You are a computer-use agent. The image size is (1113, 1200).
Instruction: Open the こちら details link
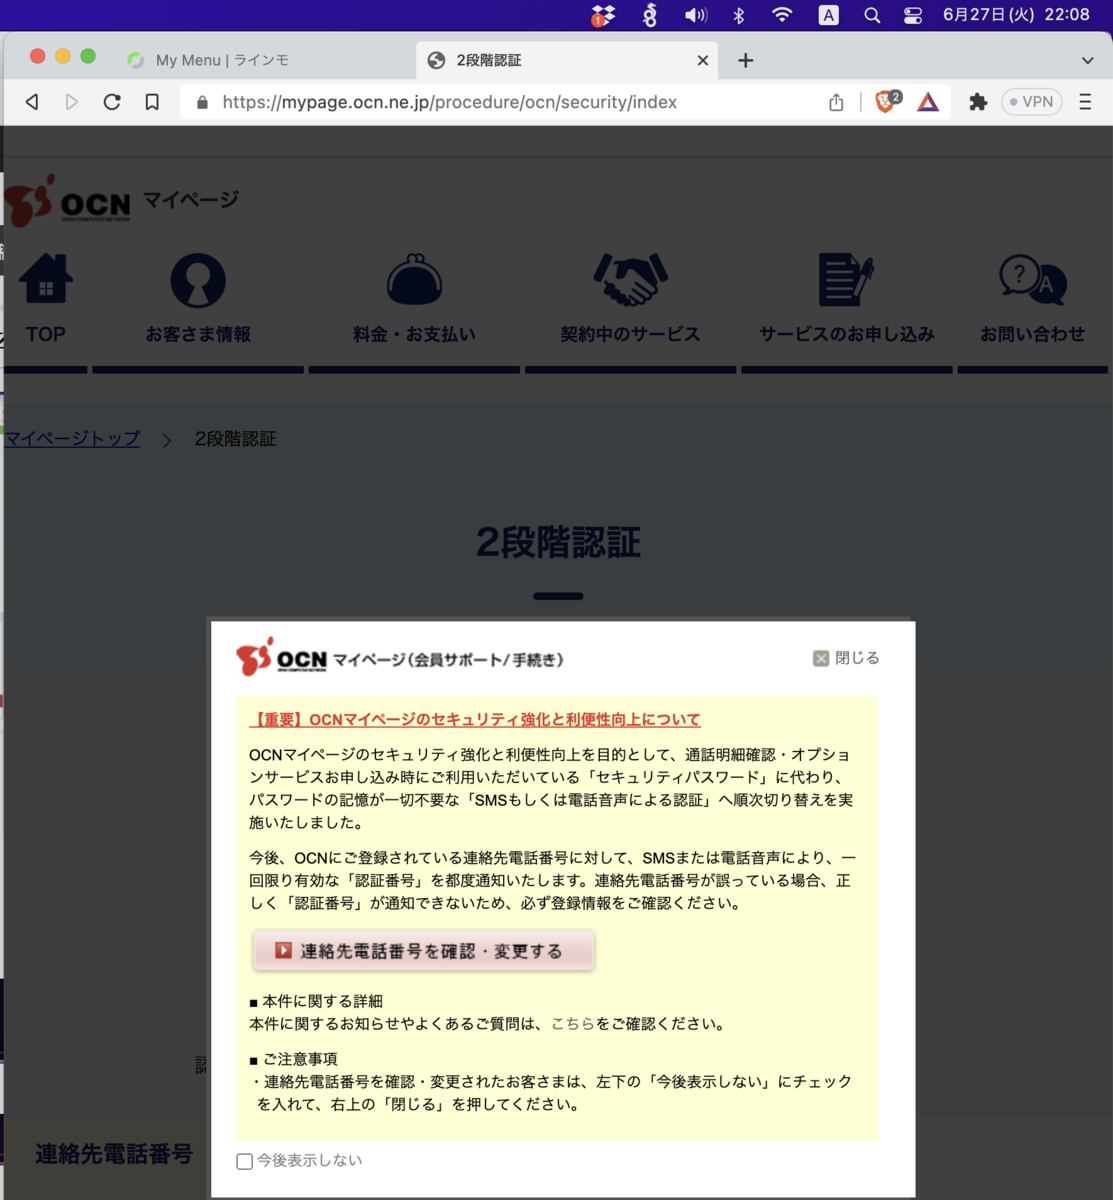tap(573, 1024)
